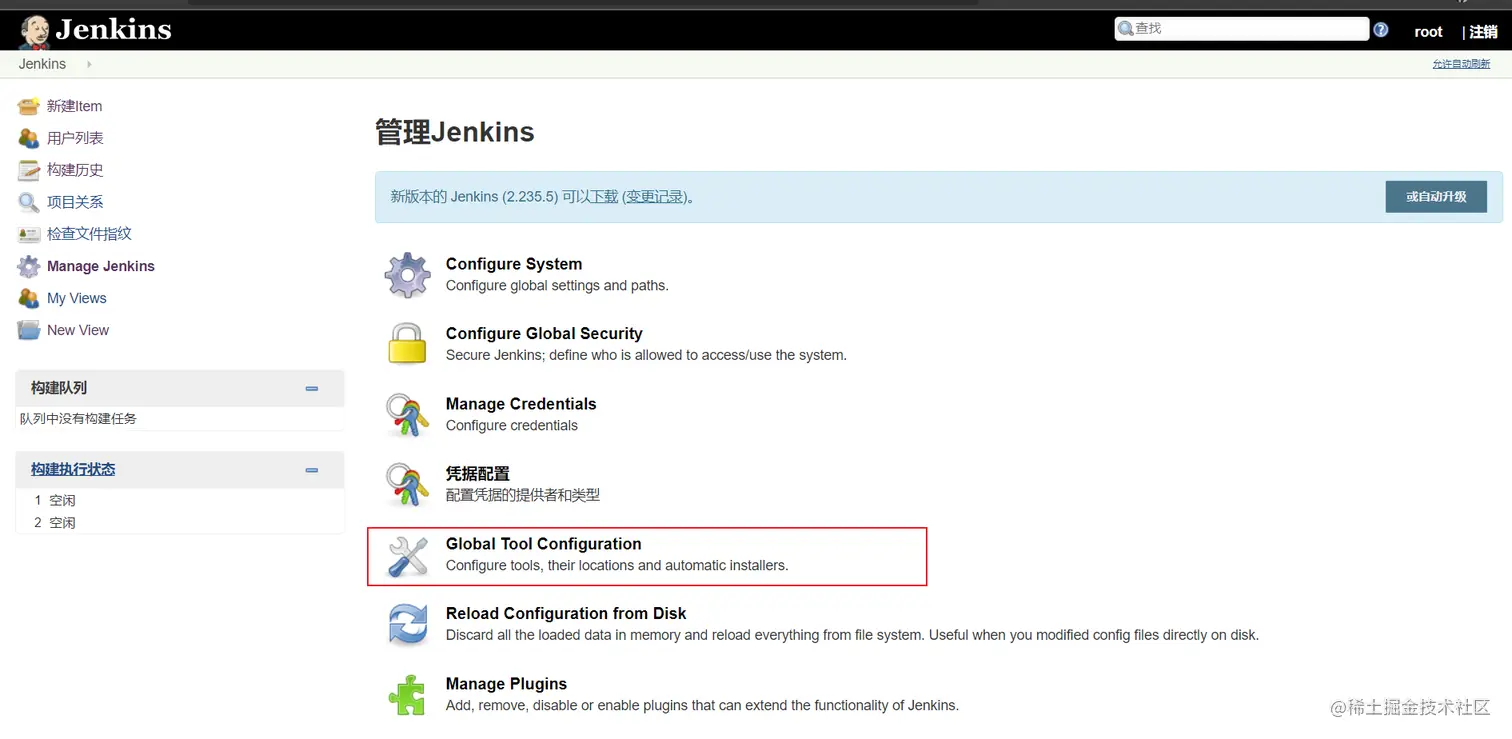1512x739 pixels.
Task: Click the Configure System gear icon
Action: (x=407, y=275)
